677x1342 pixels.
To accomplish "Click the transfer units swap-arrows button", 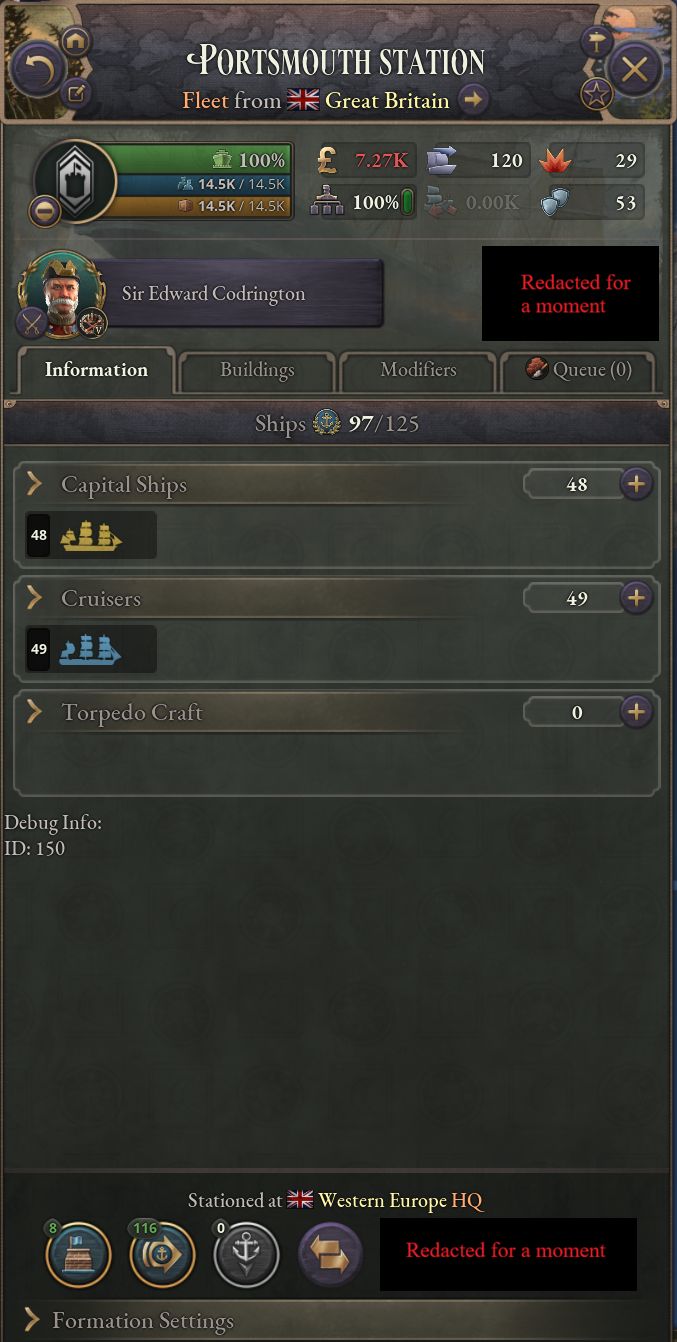I will click(330, 1254).
